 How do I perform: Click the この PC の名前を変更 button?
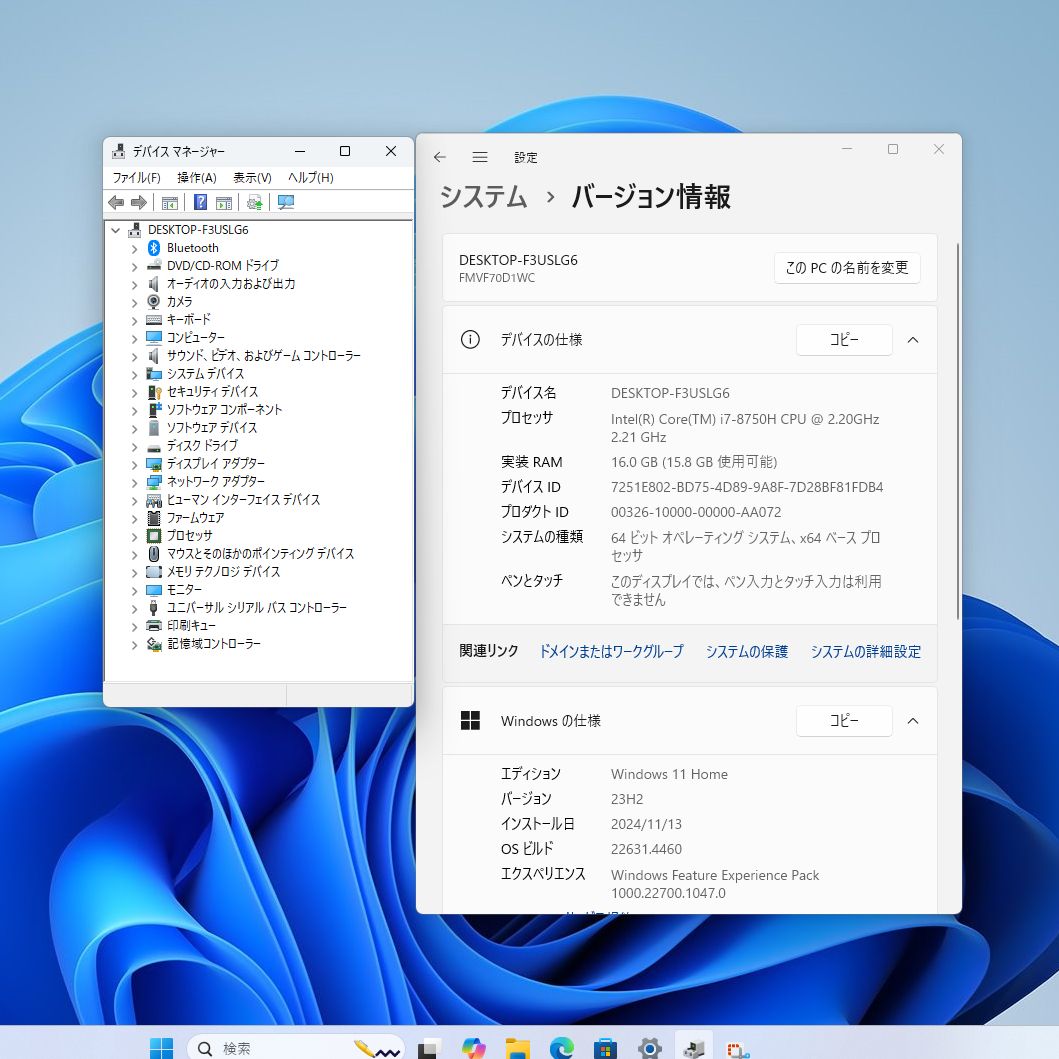(x=847, y=268)
